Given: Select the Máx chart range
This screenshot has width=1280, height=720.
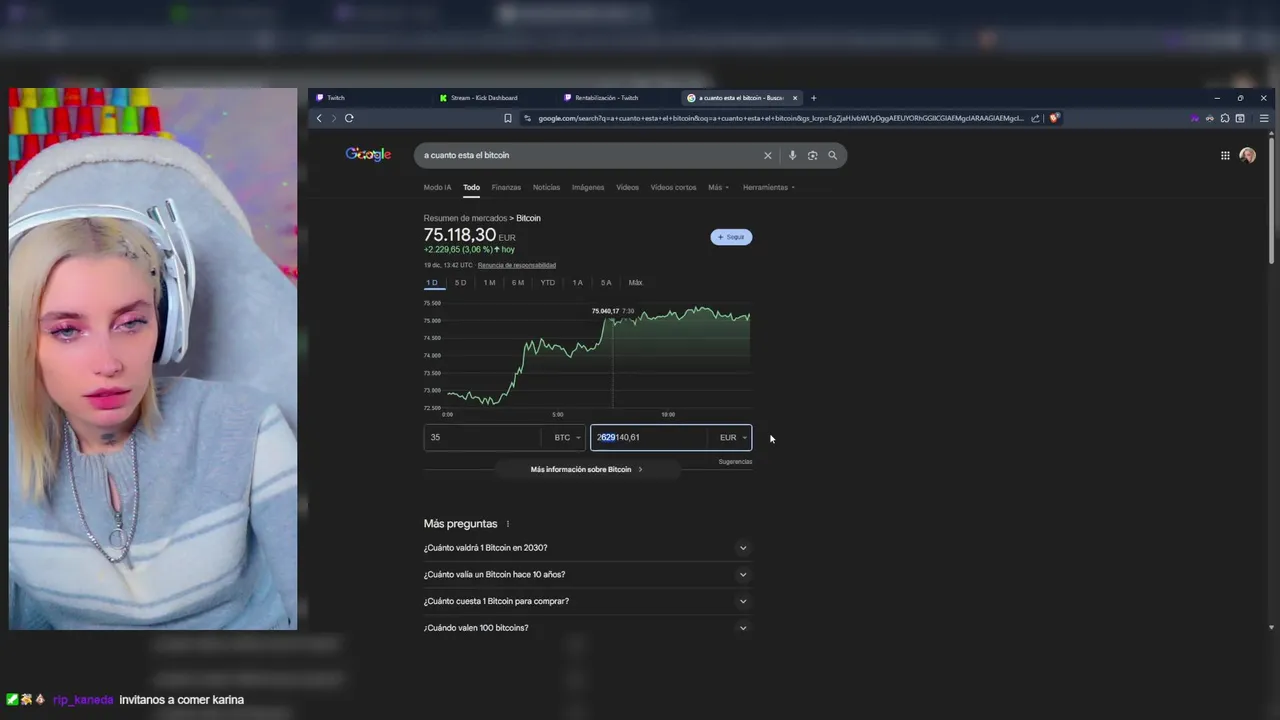Looking at the screenshot, I should (635, 282).
